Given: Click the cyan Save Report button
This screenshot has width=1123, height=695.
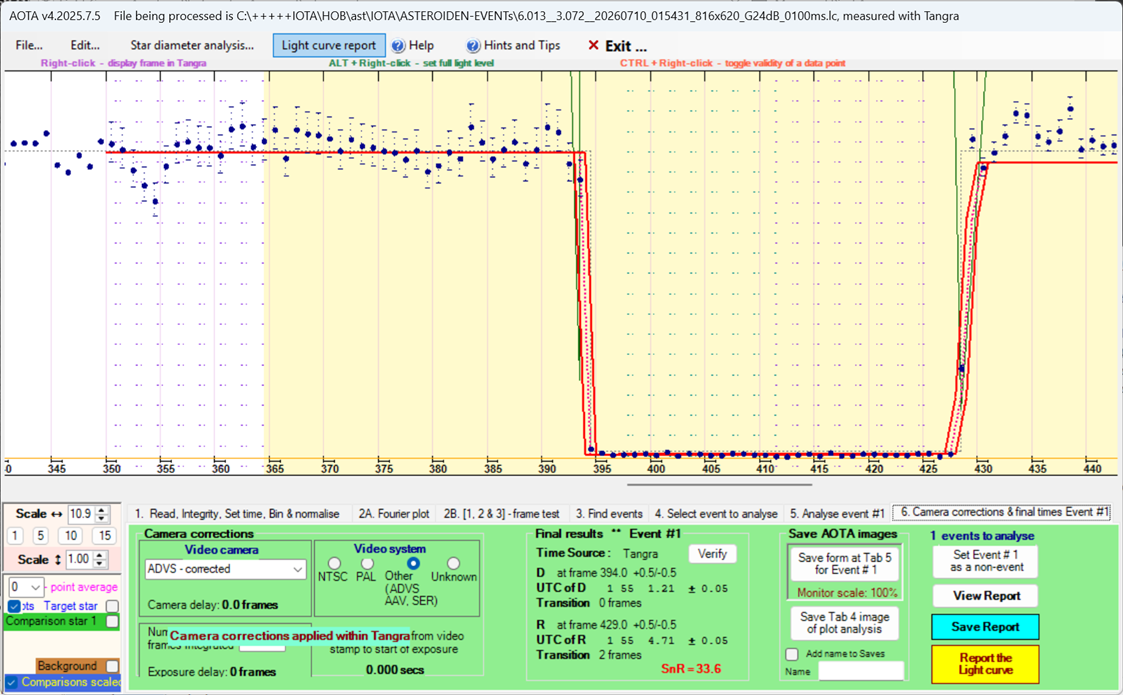Looking at the screenshot, I should click(x=985, y=627).
